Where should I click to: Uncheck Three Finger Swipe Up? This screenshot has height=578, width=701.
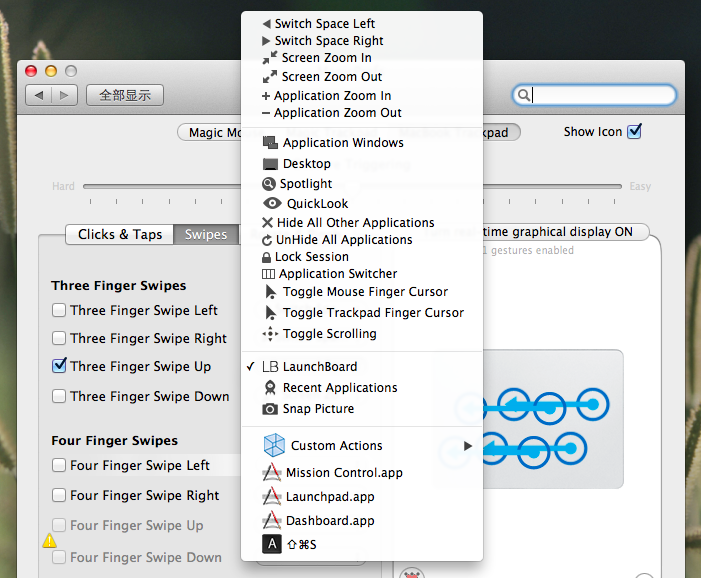(60, 367)
